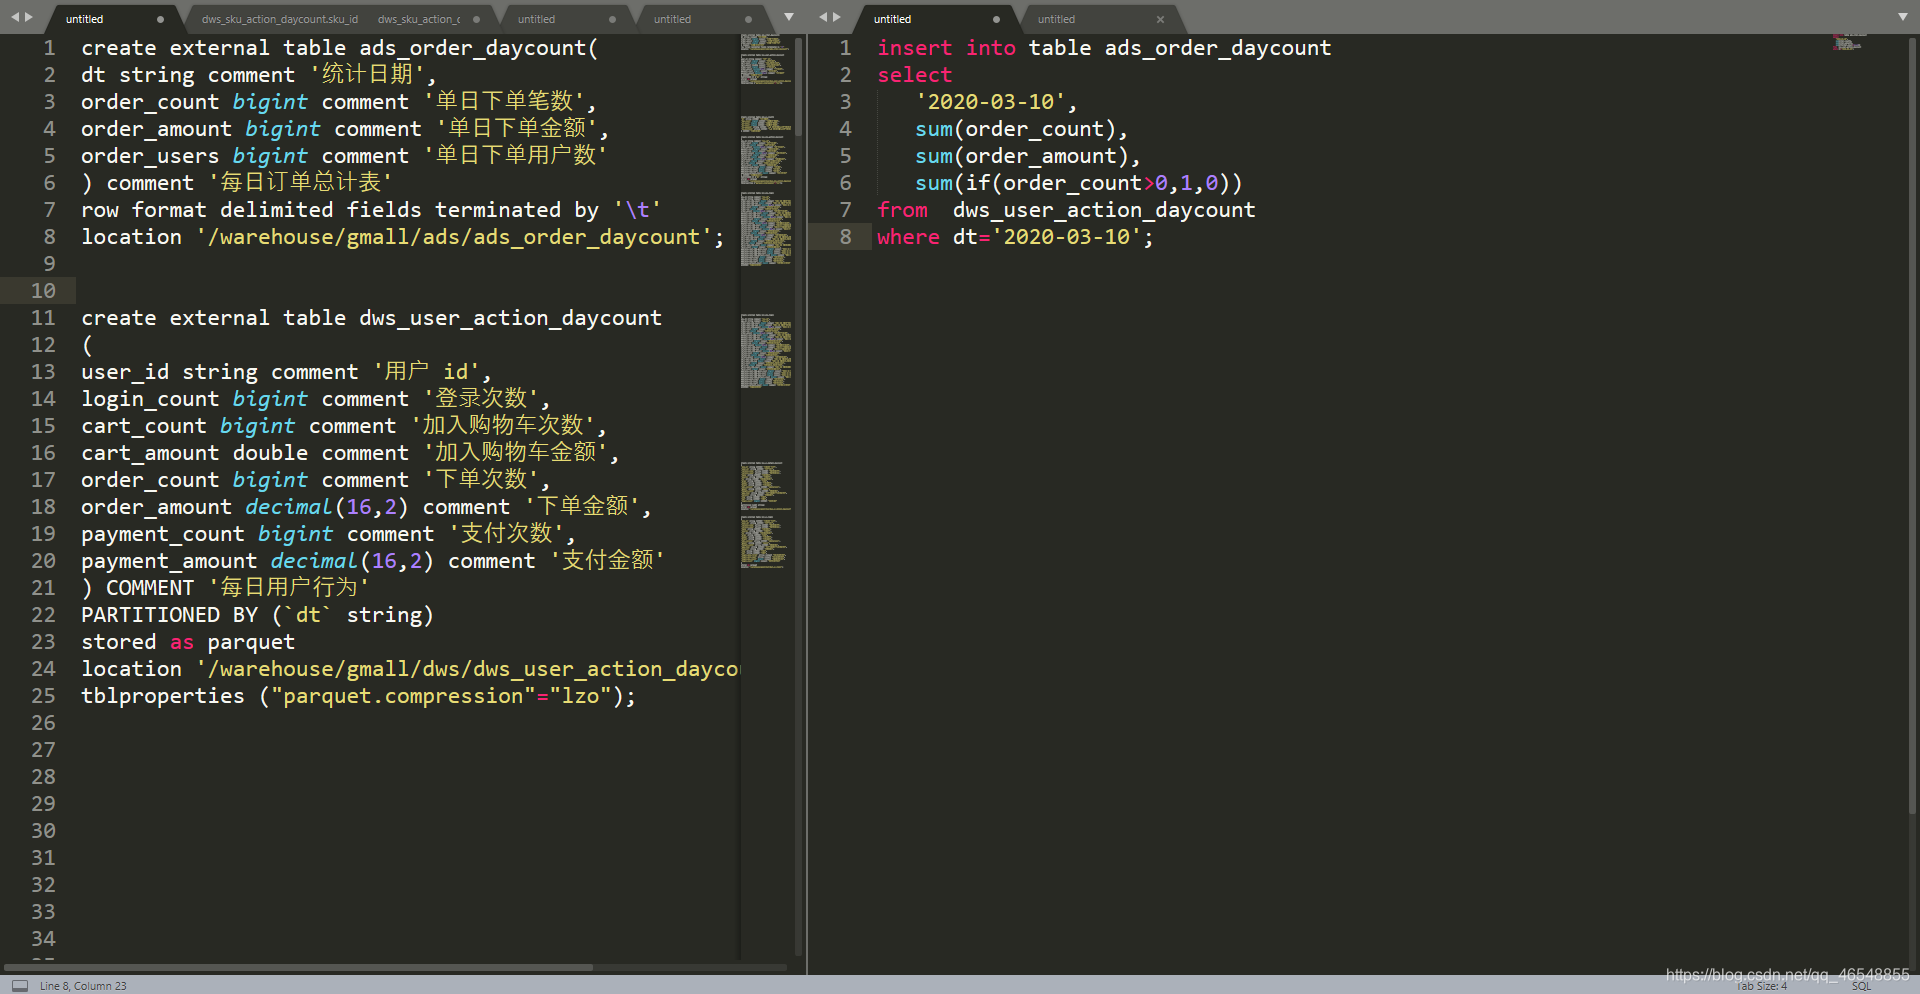This screenshot has height=994, width=1920.
Task: Open the Tab Size: 4 menu in status bar
Action: click(x=1761, y=986)
